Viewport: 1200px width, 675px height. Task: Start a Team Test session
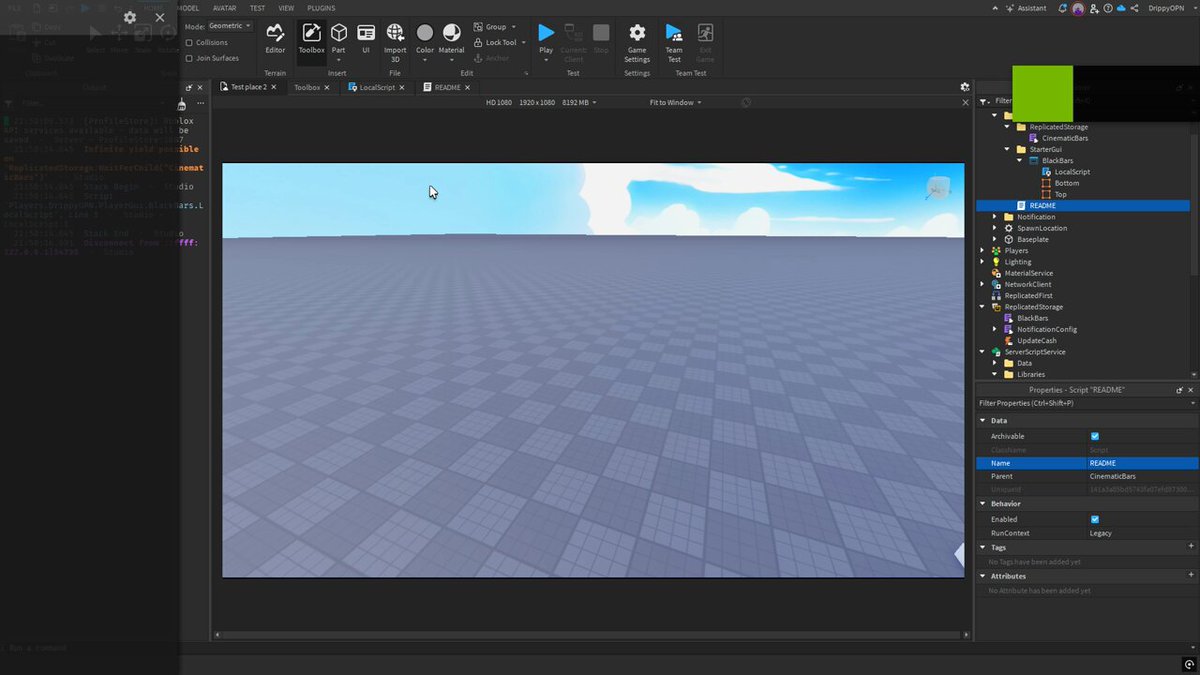tap(674, 43)
